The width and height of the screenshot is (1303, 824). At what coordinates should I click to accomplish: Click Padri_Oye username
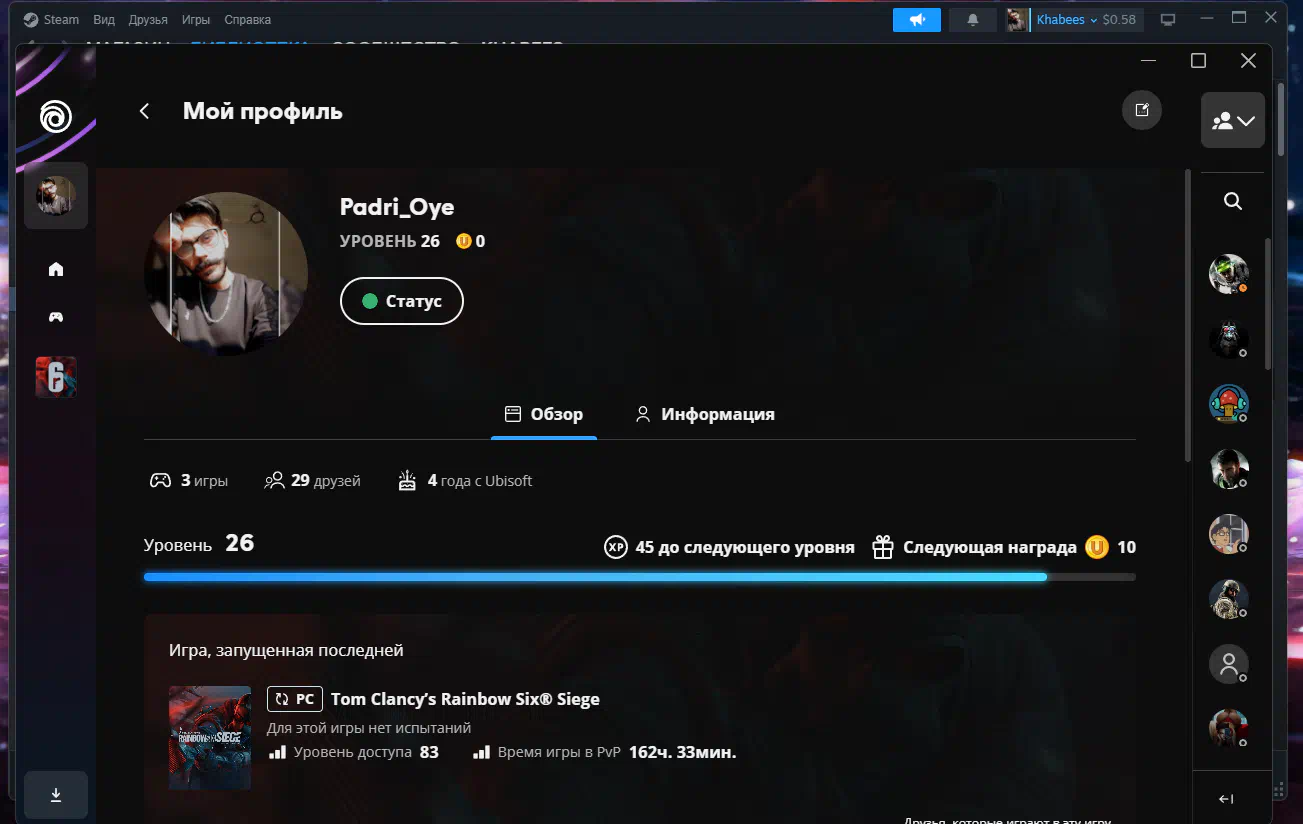397,207
